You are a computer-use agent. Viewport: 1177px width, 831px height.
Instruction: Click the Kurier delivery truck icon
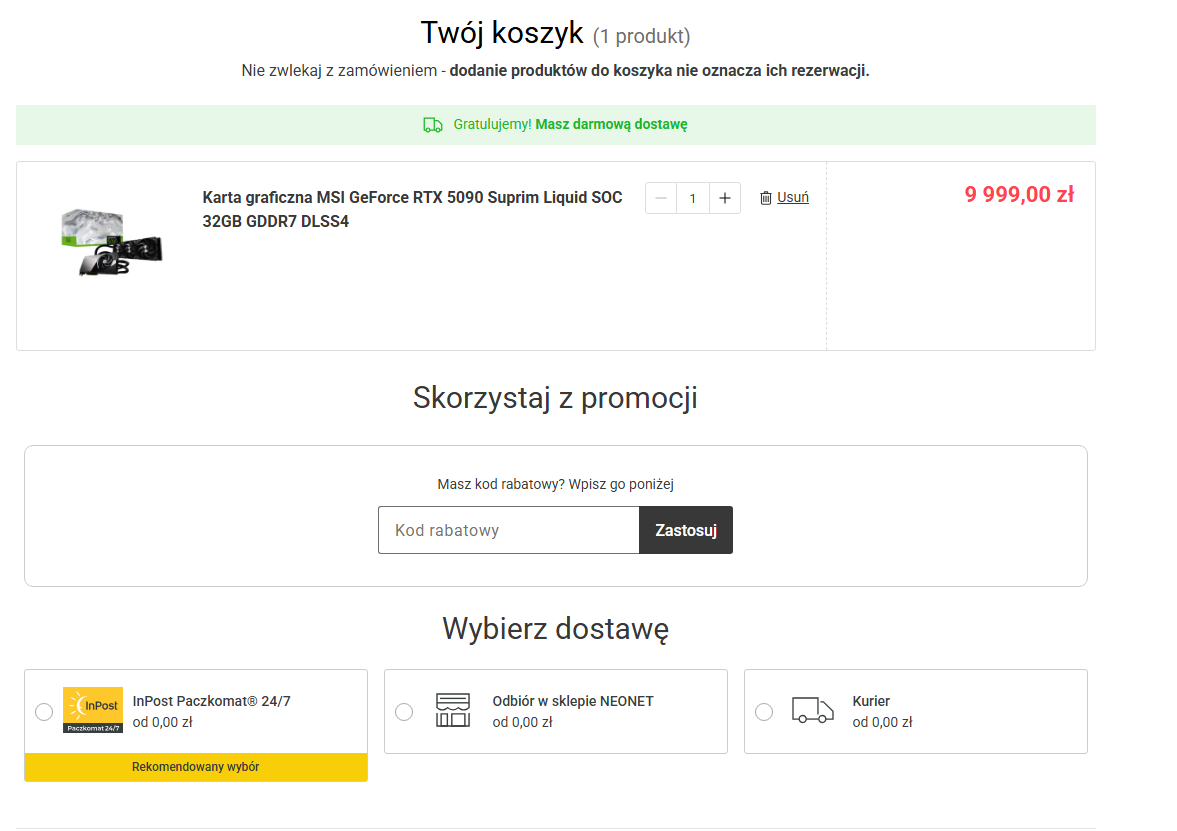tap(812, 710)
